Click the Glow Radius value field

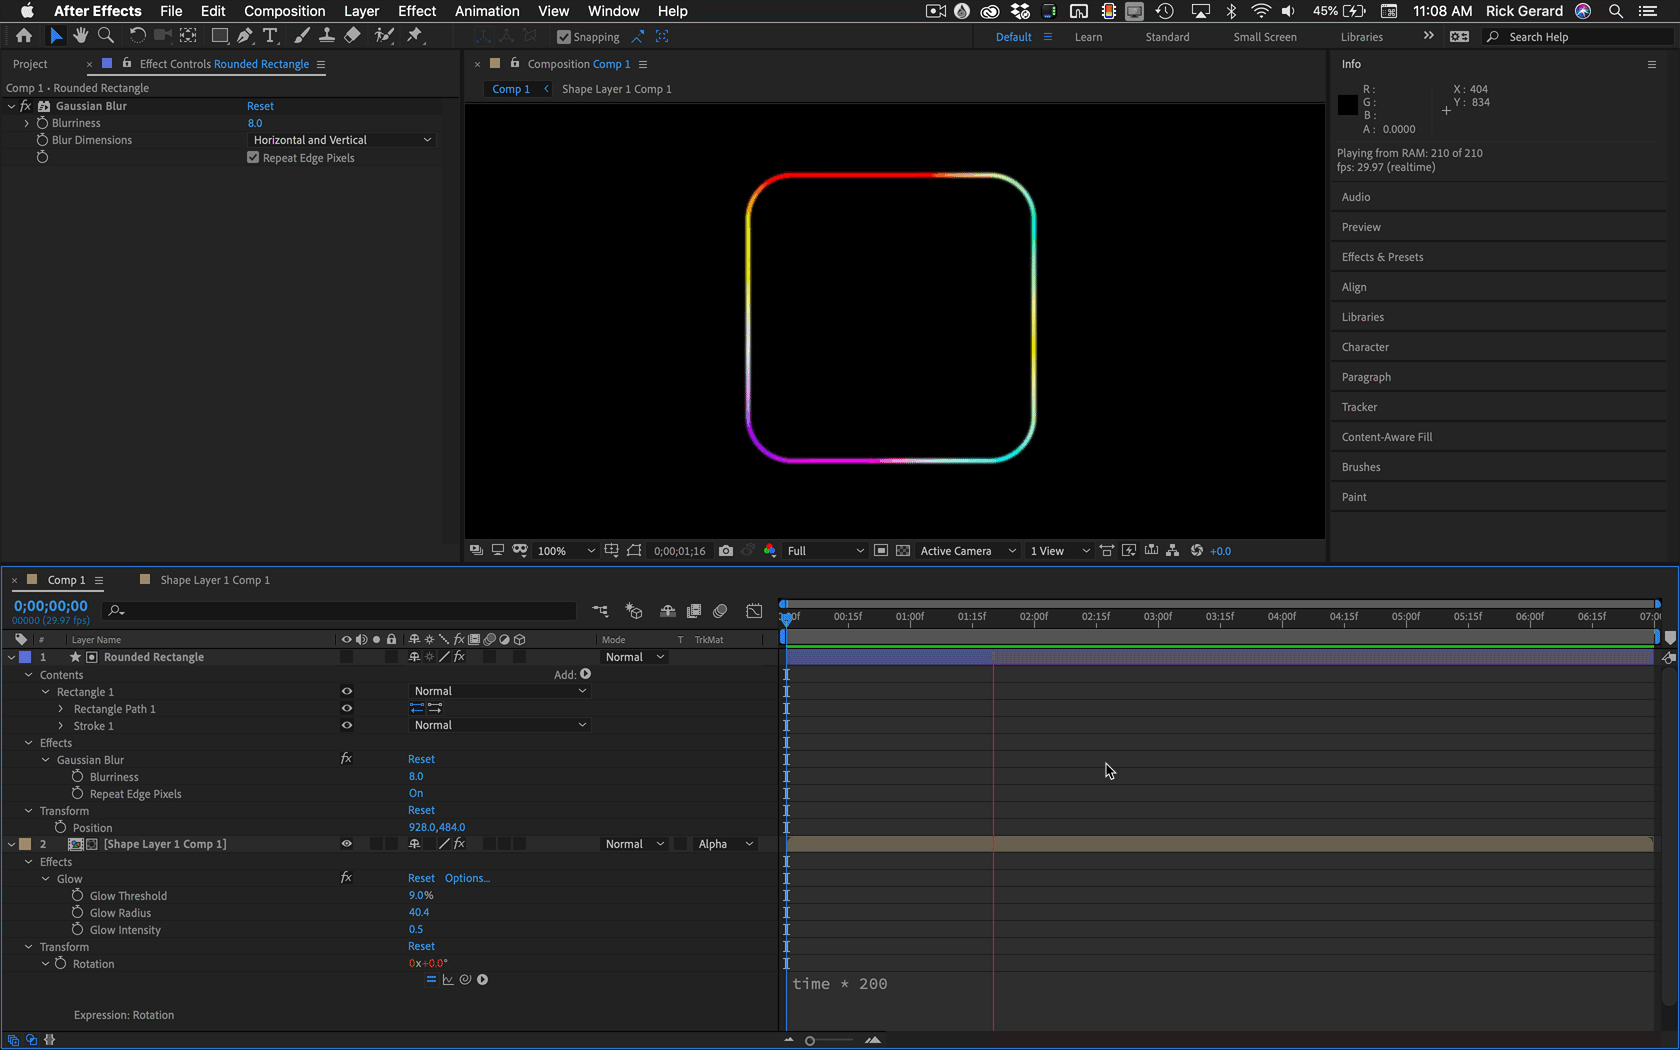[x=418, y=913]
